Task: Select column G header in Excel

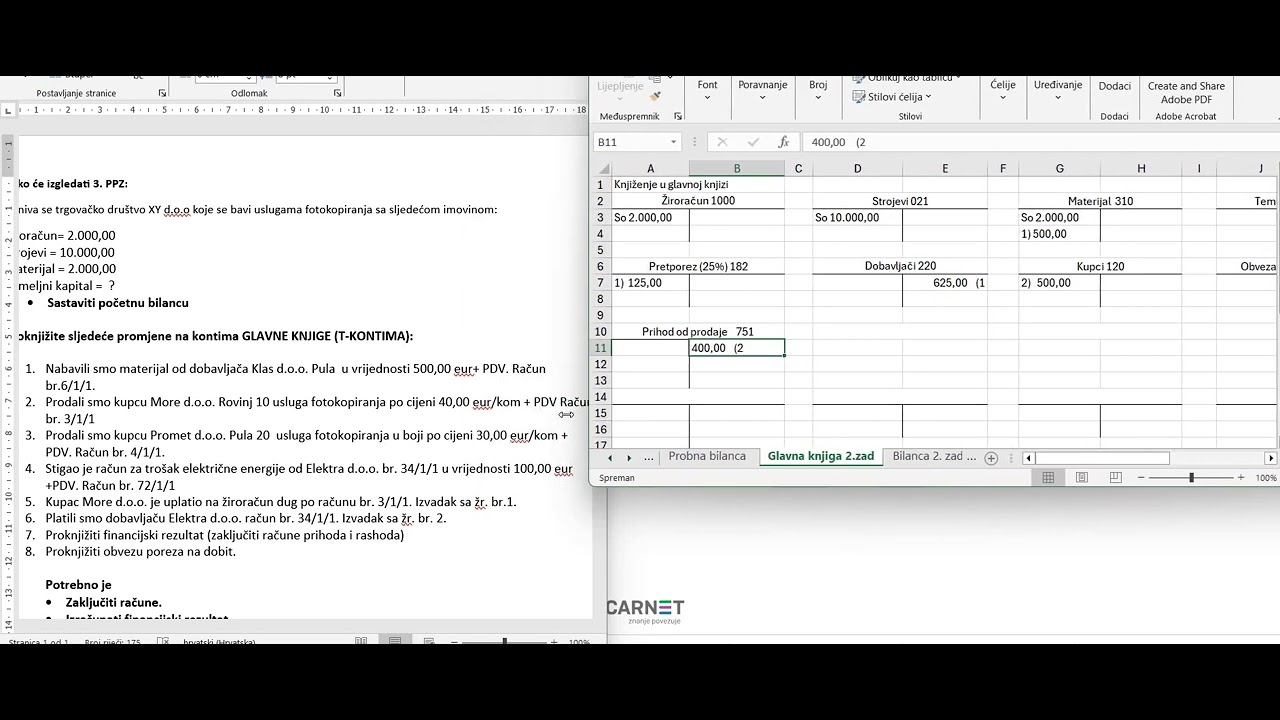Action: click(1060, 168)
